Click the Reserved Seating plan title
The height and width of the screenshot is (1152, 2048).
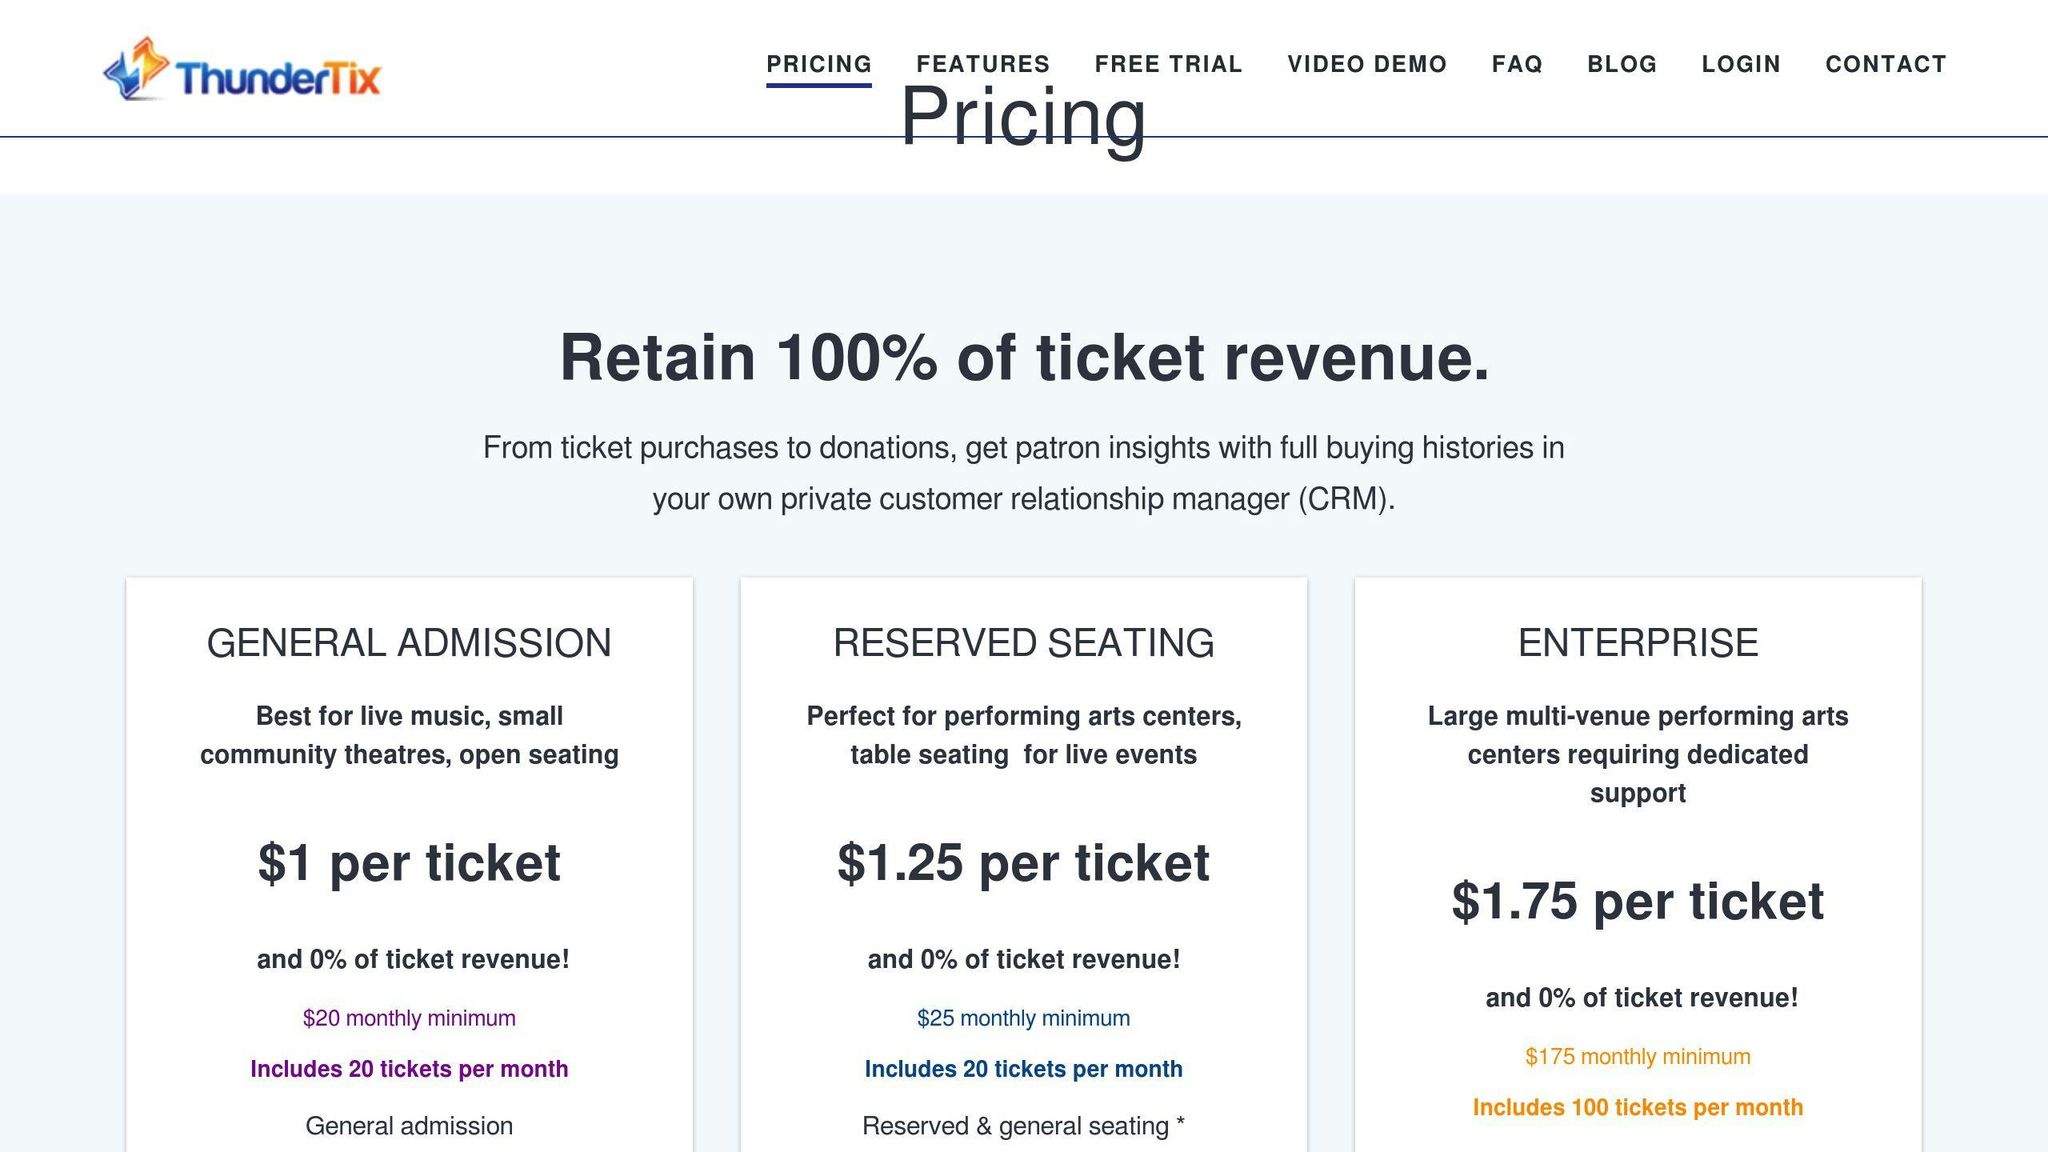(x=1023, y=643)
